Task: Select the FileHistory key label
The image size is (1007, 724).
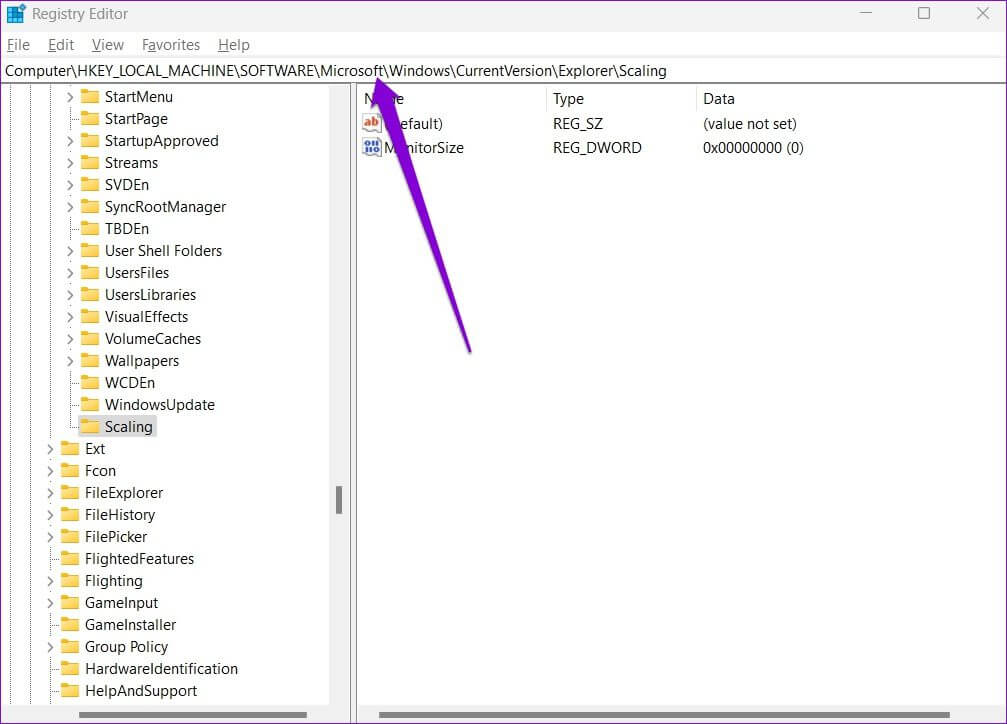Action: point(120,515)
